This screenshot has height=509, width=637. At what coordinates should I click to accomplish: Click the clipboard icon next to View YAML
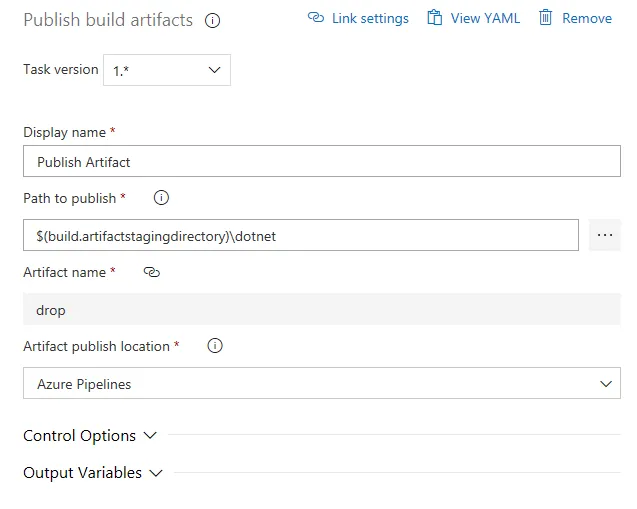click(434, 18)
